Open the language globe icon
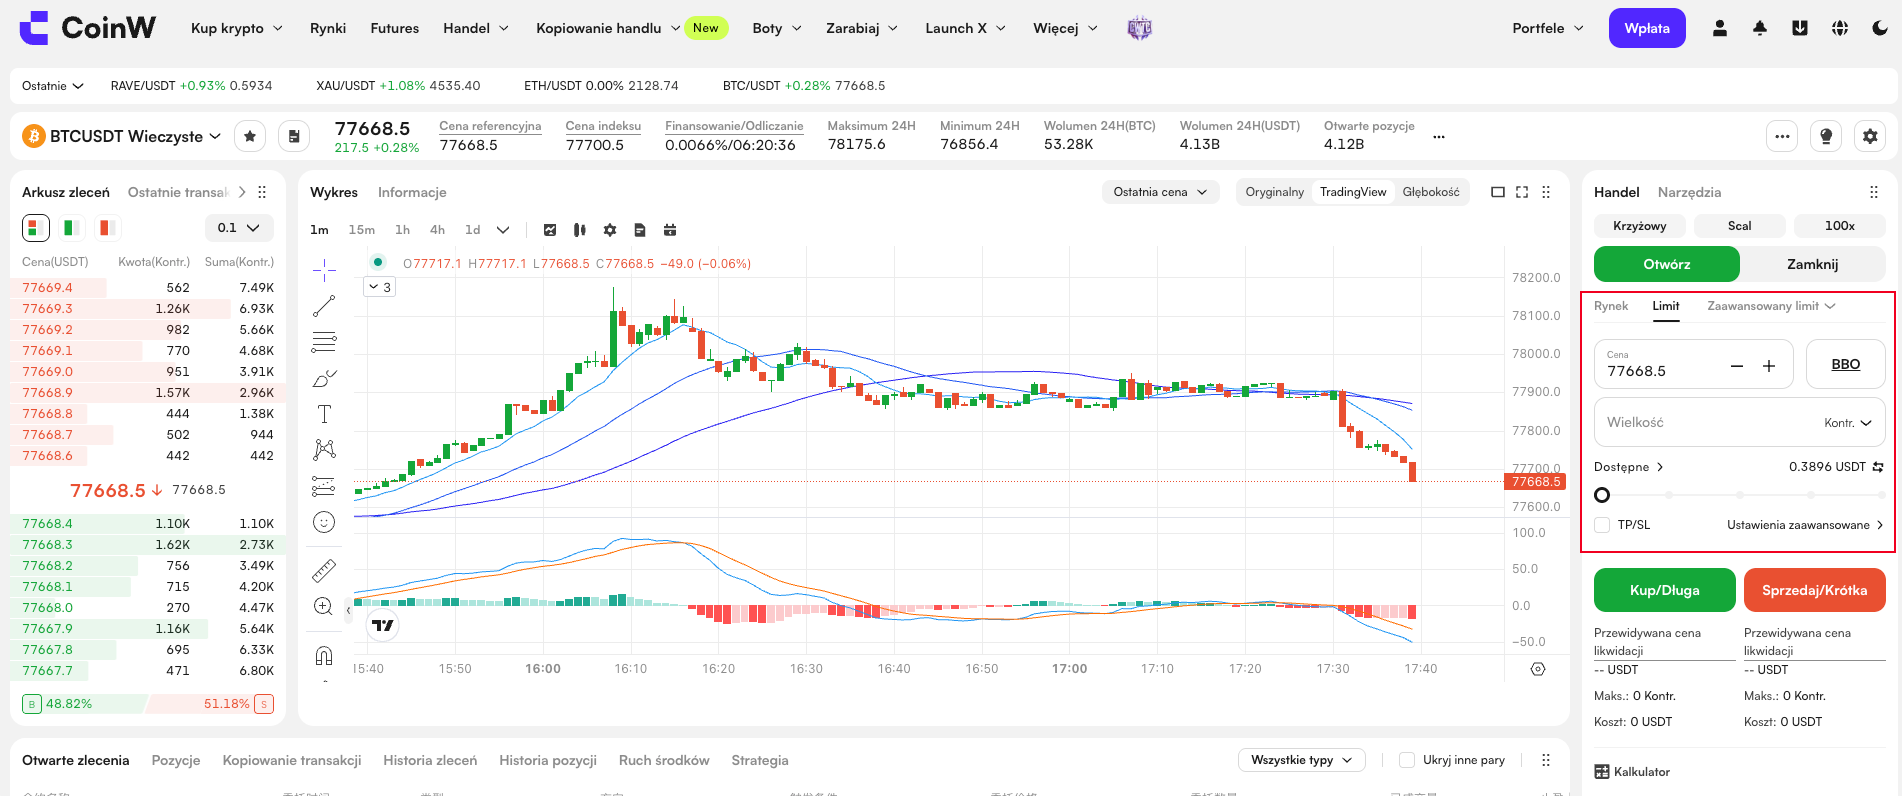Screen dimensions: 1902x796 tap(1840, 28)
